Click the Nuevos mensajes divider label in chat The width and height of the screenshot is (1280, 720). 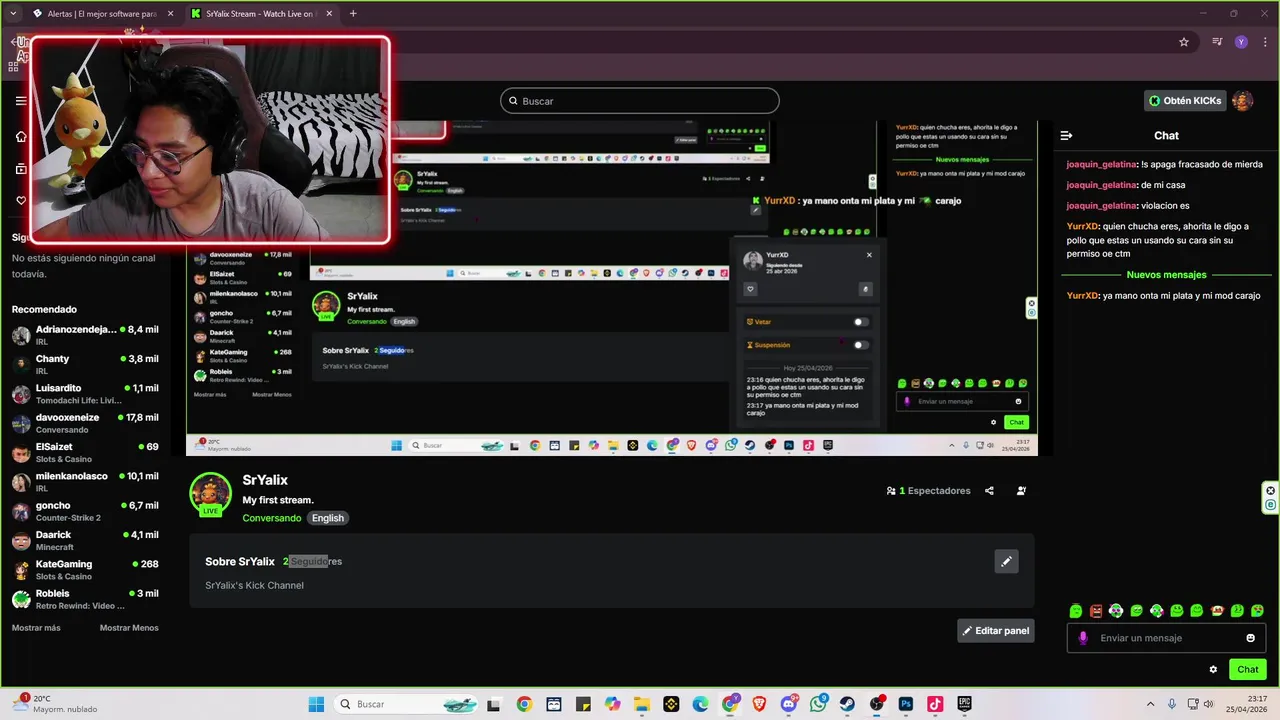coord(1166,275)
